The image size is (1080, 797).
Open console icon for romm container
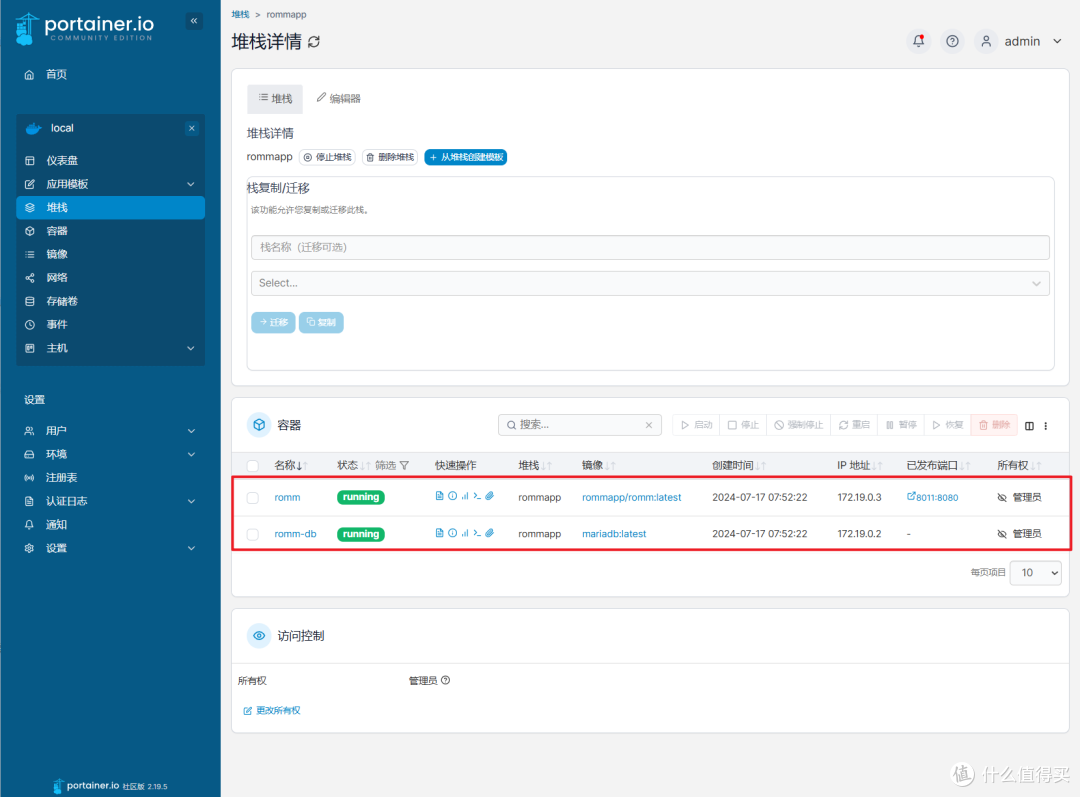(x=477, y=496)
